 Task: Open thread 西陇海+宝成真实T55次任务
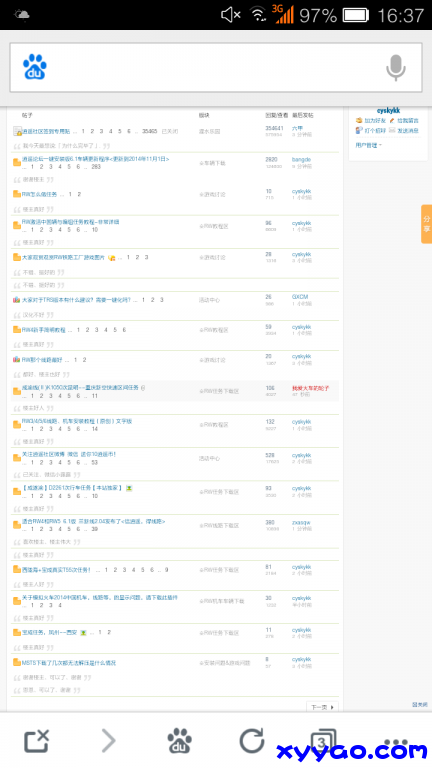(x=56, y=570)
